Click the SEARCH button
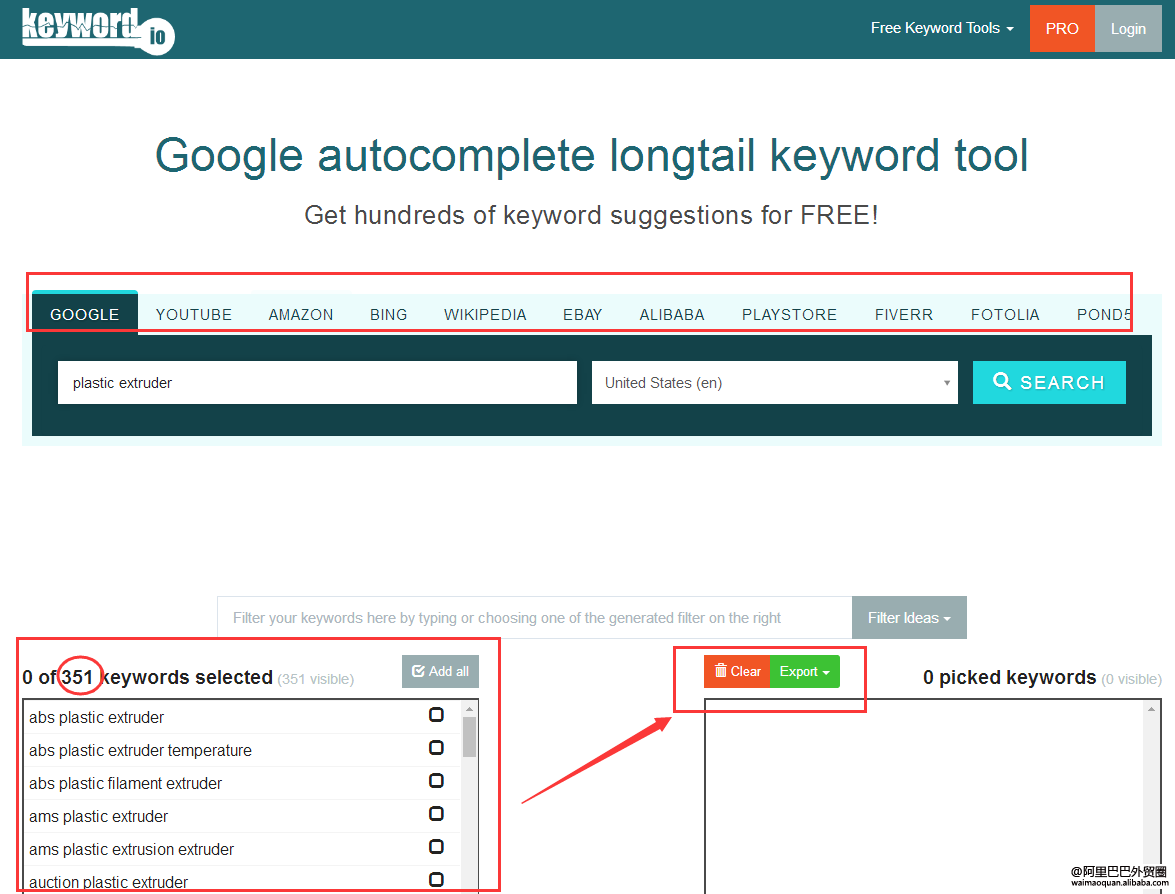The width and height of the screenshot is (1175, 894). (1049, 382)
